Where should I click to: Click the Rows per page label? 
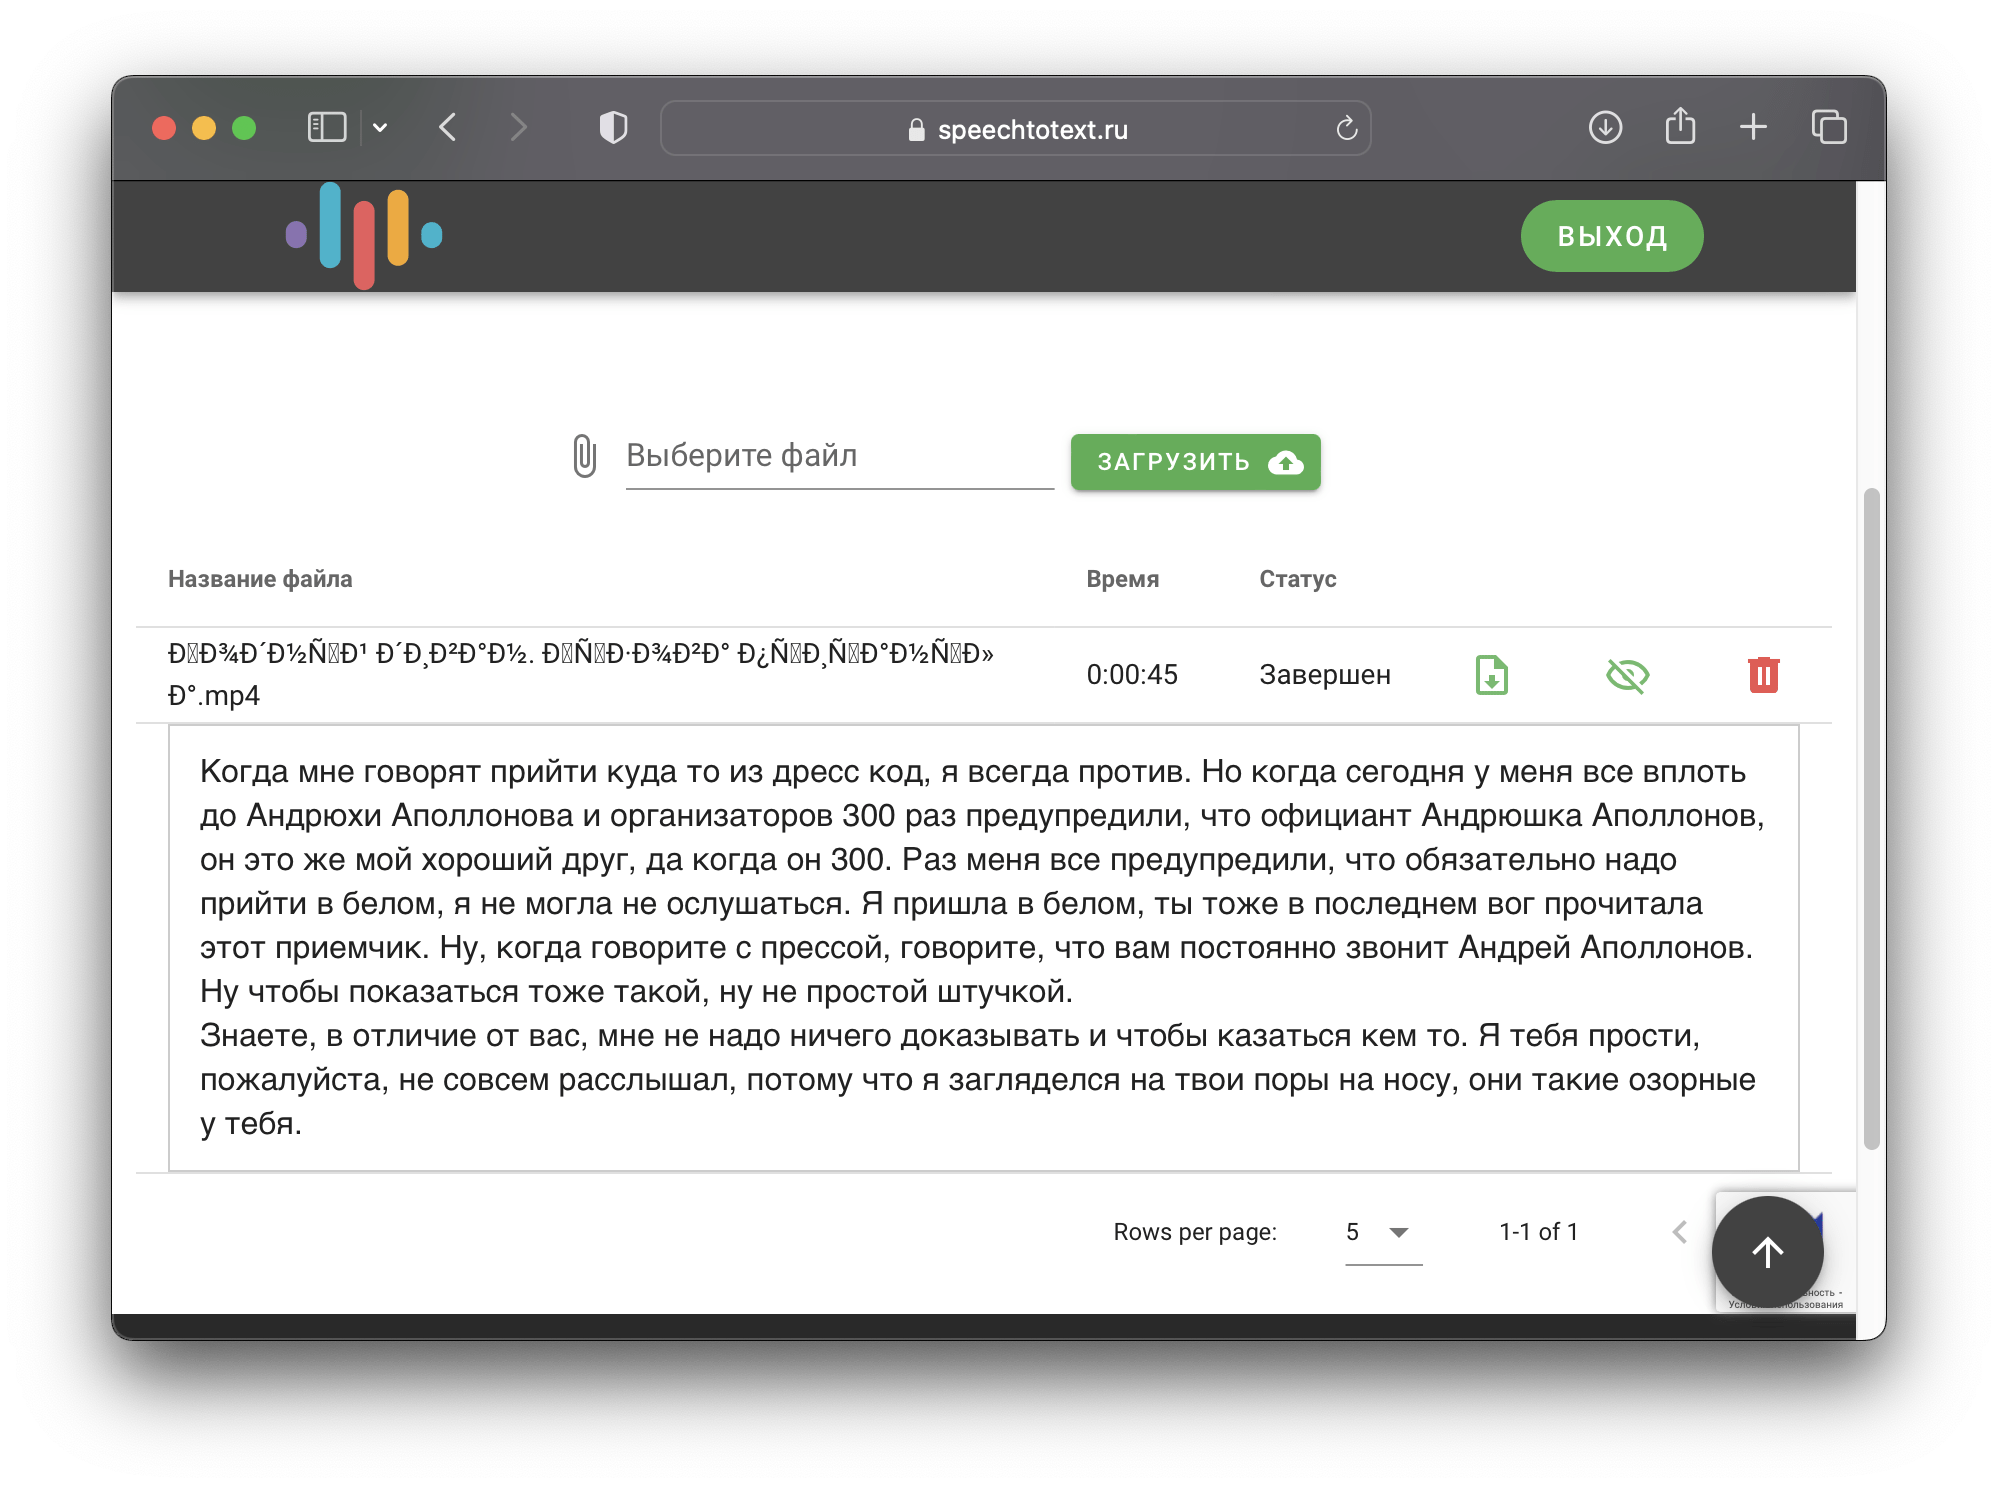1195,1232
